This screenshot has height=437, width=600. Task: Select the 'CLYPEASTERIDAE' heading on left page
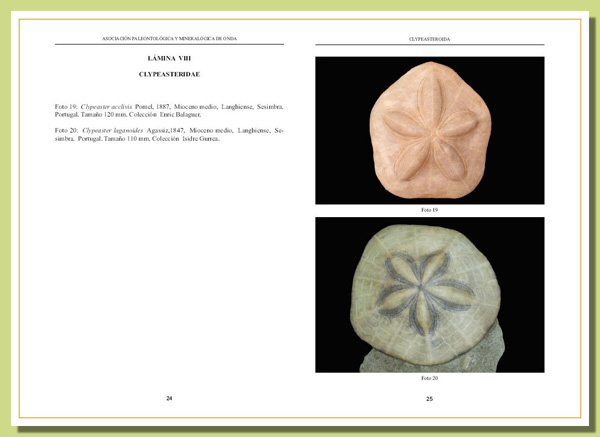tap(169, 75)
